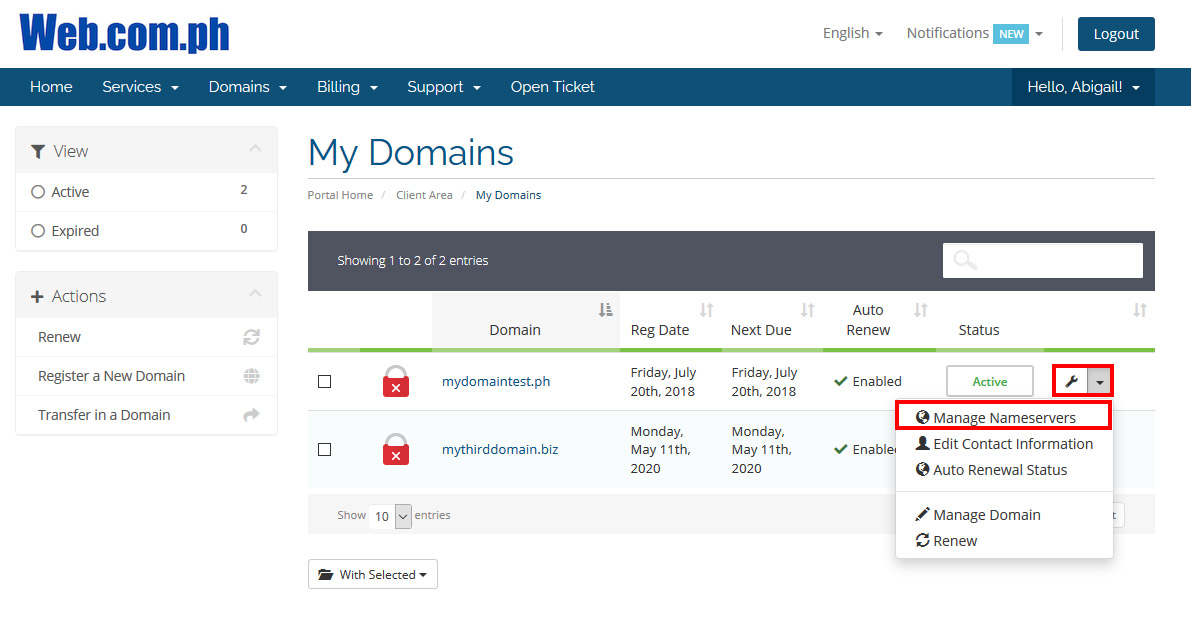Sort by the Domain column sort icon
This screenshot has height=638, width=1191.
click(605, 310)
